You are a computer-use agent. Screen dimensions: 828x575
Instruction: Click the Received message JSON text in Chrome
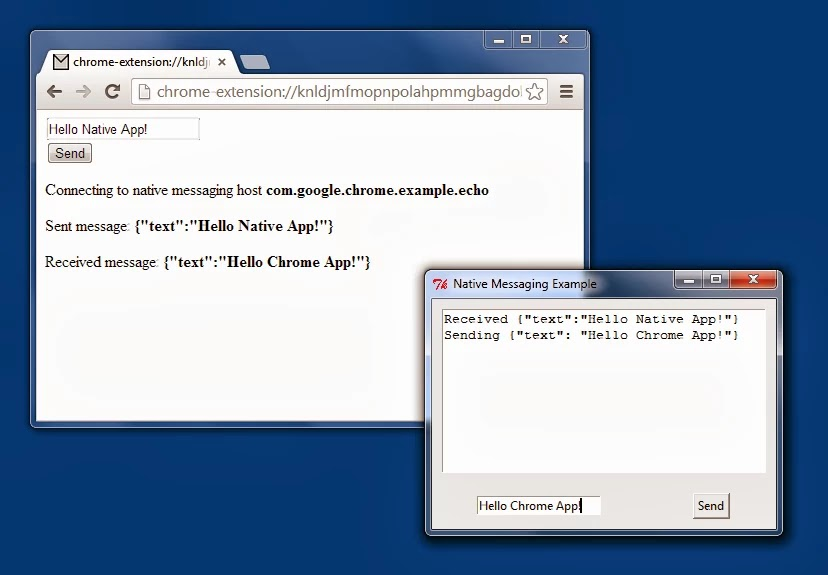(267, 262)
